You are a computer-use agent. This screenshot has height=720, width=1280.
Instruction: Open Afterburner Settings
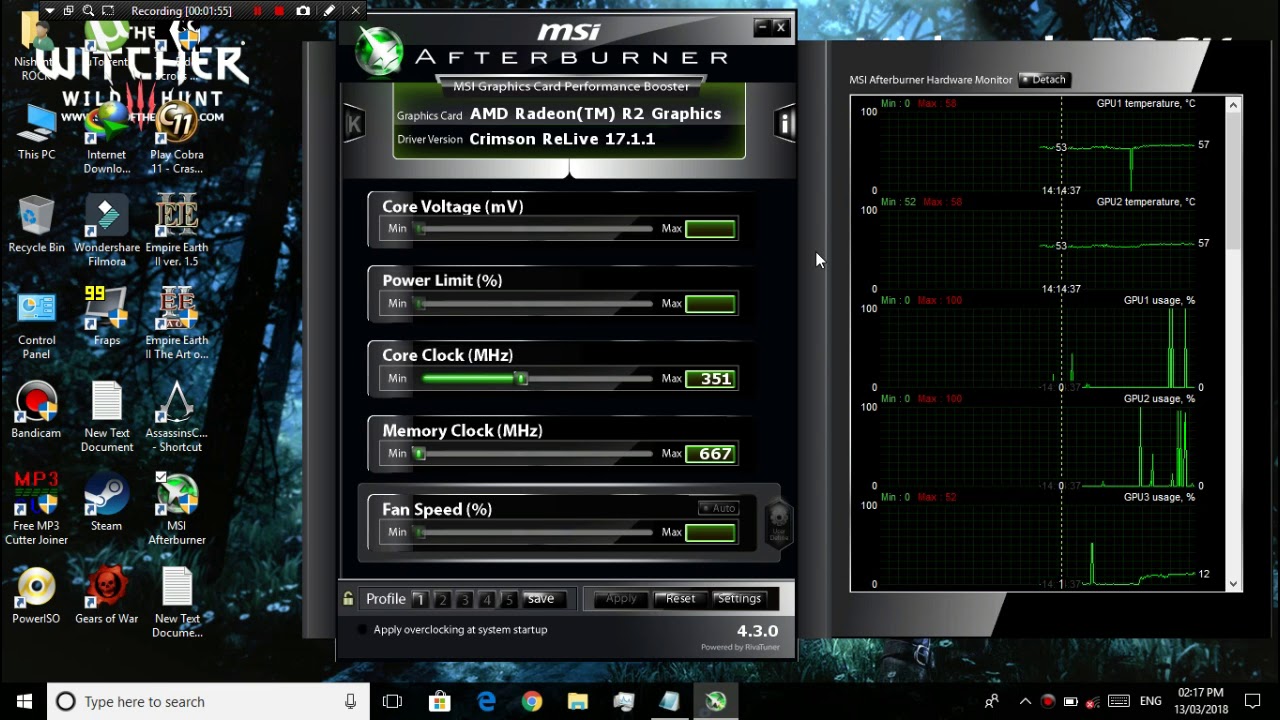pos(739,599)
